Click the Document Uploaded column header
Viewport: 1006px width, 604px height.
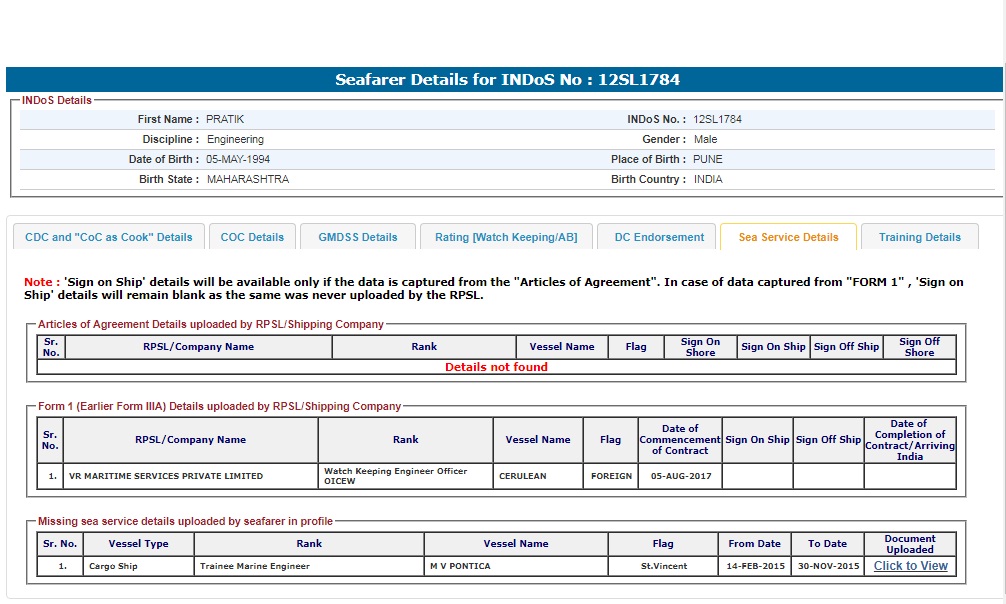point(910,544)
